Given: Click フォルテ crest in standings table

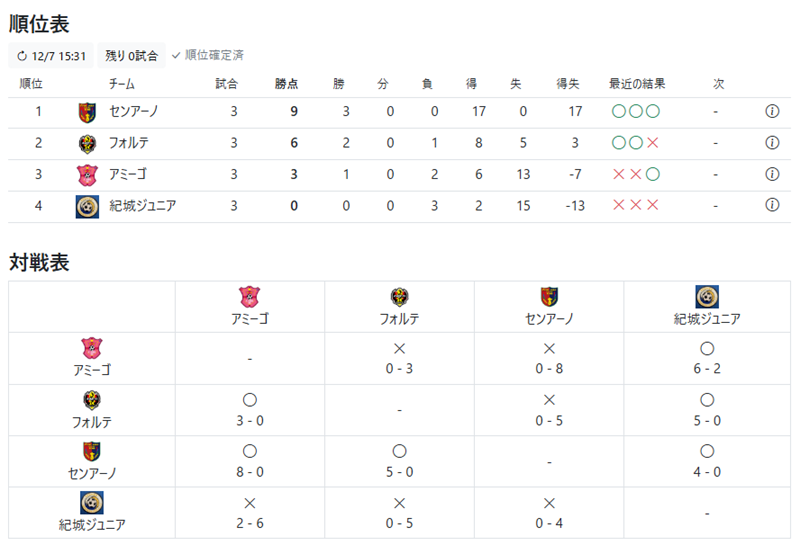Looking at the screenshot, I should tap(87, 143).
